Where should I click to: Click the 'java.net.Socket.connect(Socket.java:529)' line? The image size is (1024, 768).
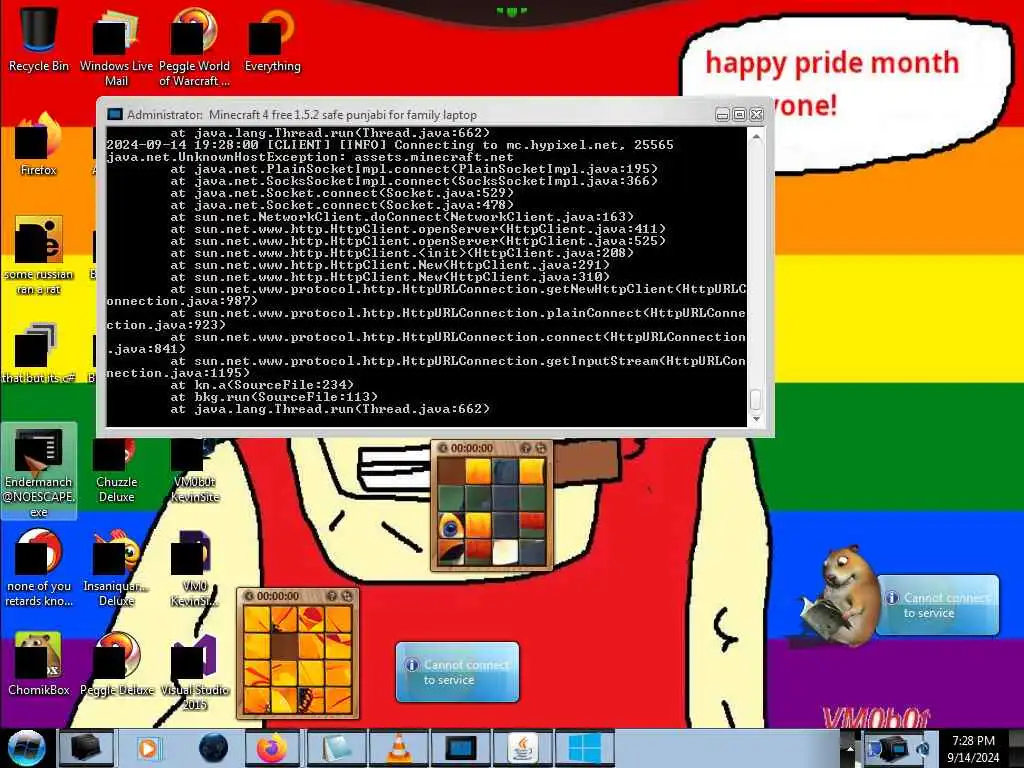pyautogui.click(x=342, y=193)
